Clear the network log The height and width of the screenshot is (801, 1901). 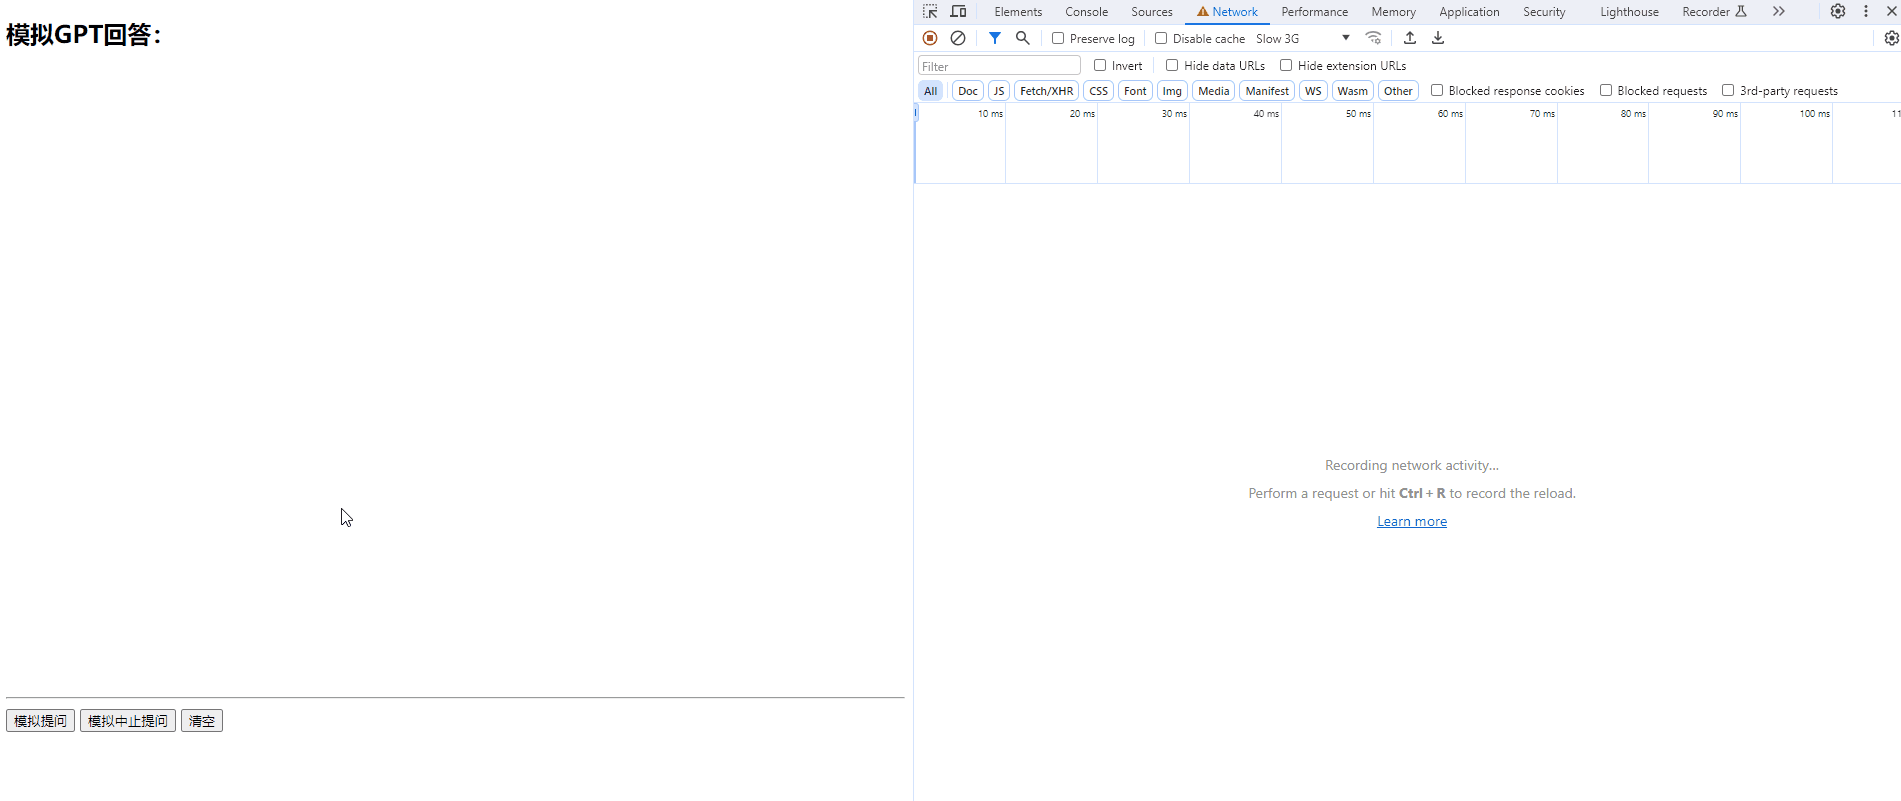coord(958,38)
